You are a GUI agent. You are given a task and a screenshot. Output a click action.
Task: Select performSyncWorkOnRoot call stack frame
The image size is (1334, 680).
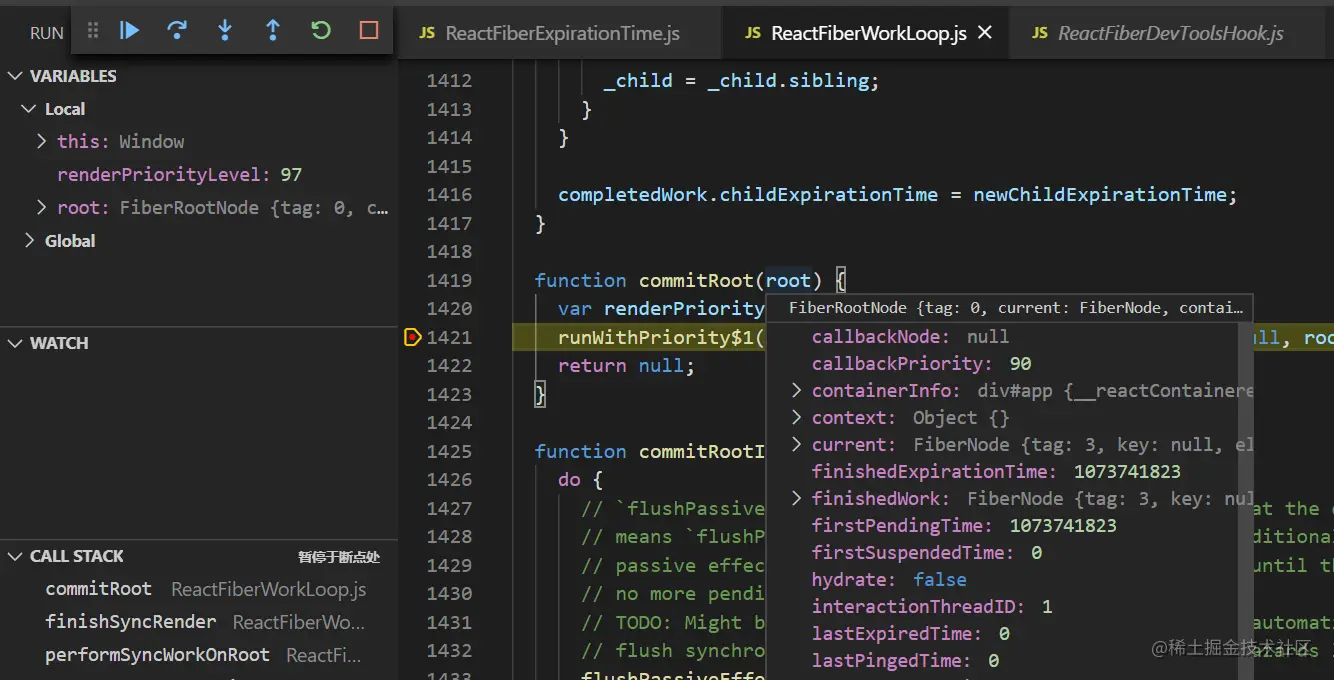(x=199, y=656)
